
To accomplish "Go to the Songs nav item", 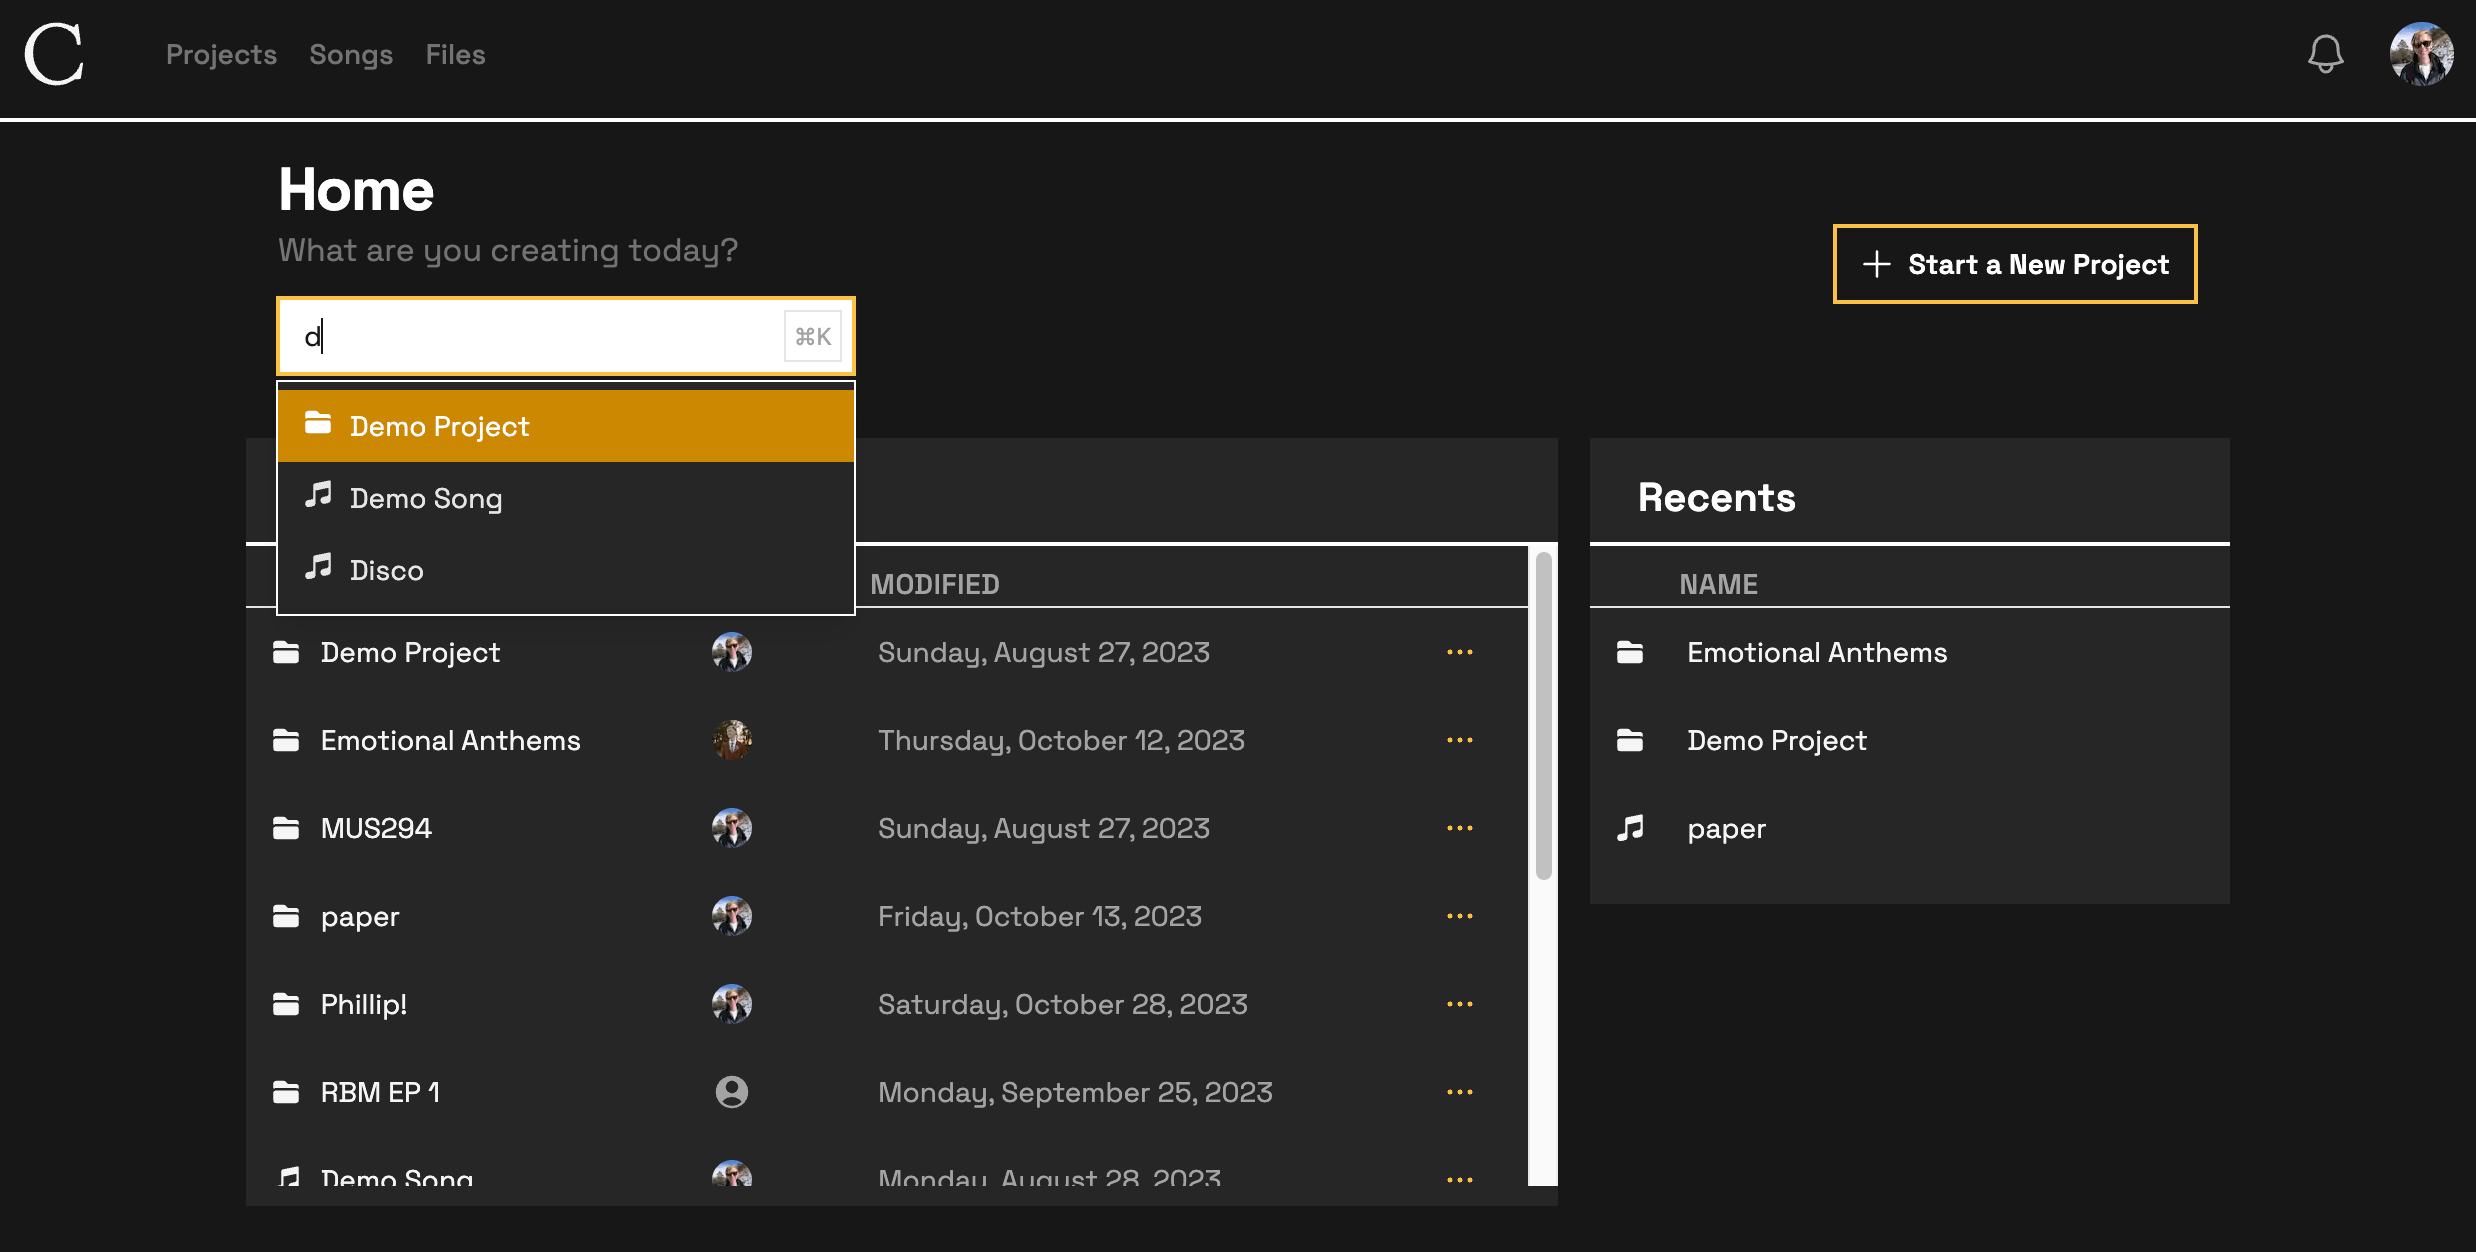I will (351, 54).
